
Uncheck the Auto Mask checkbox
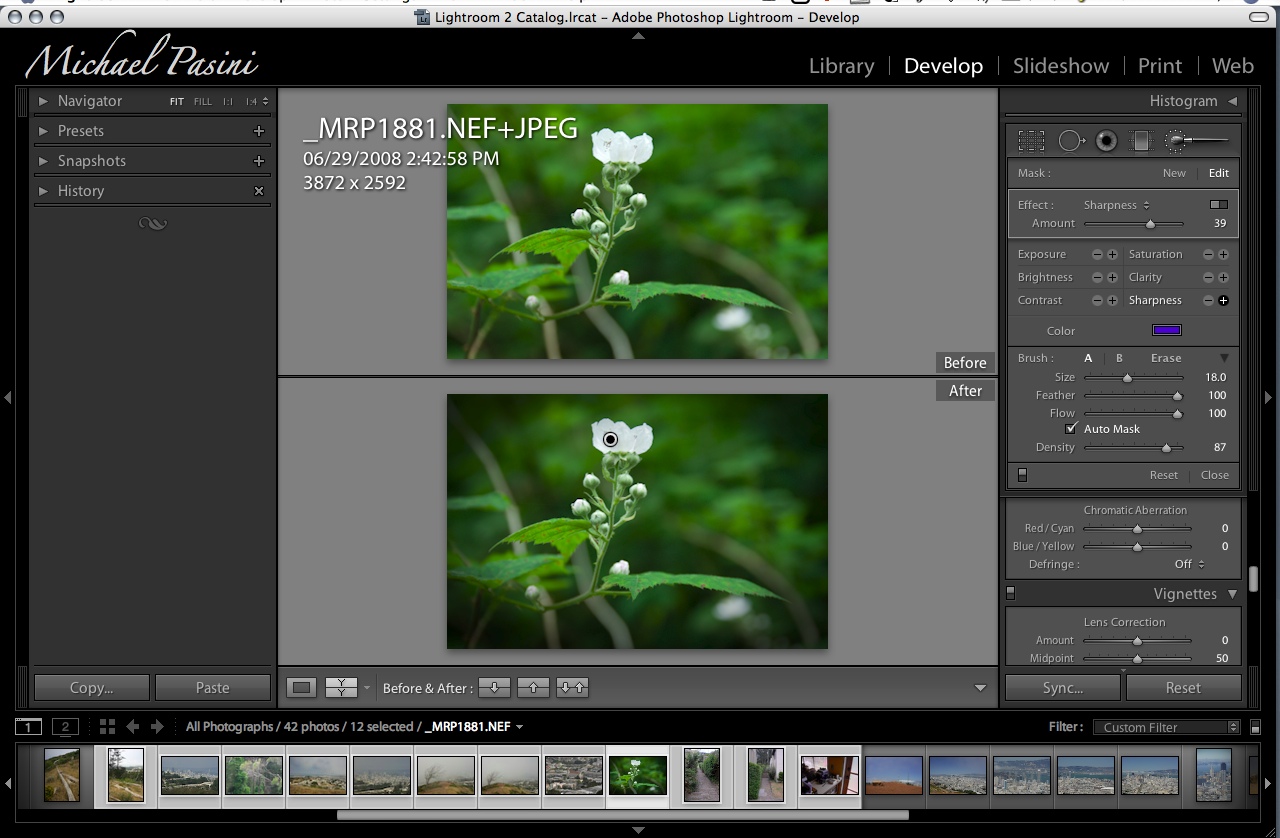click(x=1072, y=429)
